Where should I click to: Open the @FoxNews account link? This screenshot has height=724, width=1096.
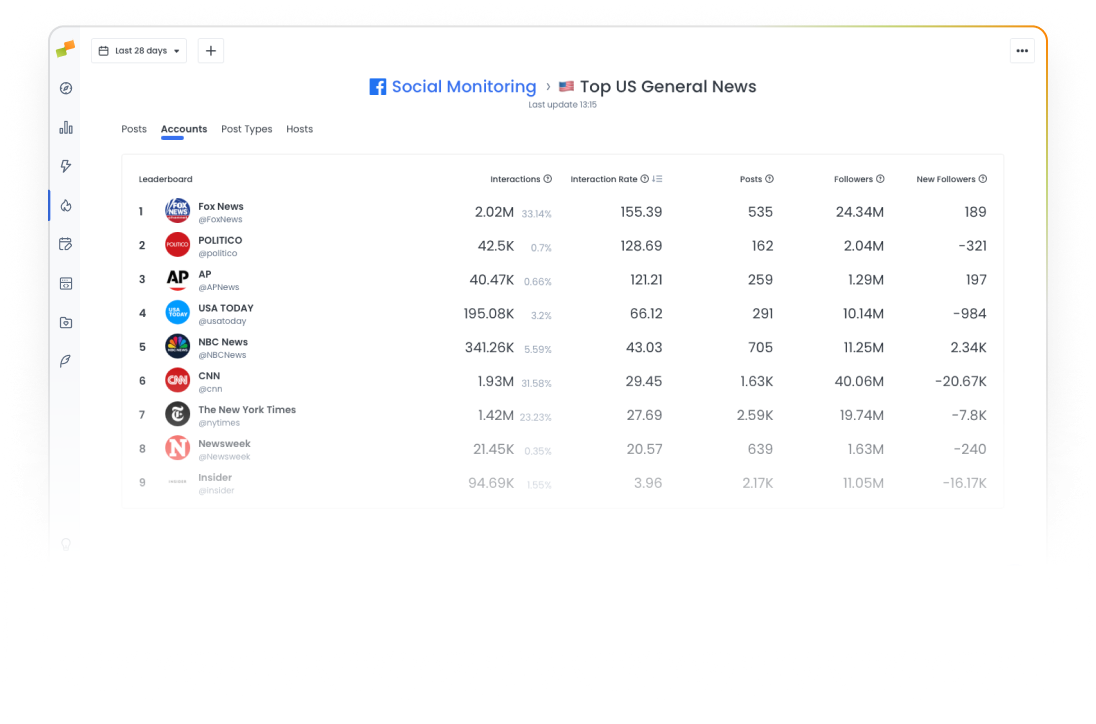(221, 219)
